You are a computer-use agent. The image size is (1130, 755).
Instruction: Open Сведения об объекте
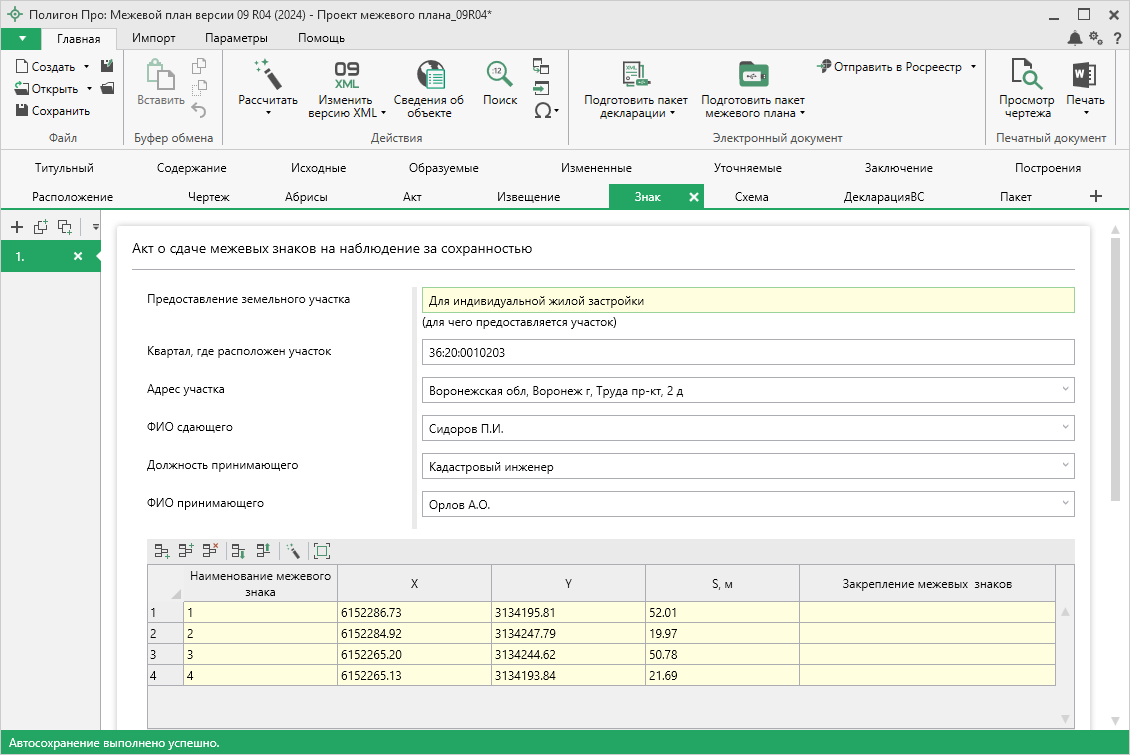428,76
